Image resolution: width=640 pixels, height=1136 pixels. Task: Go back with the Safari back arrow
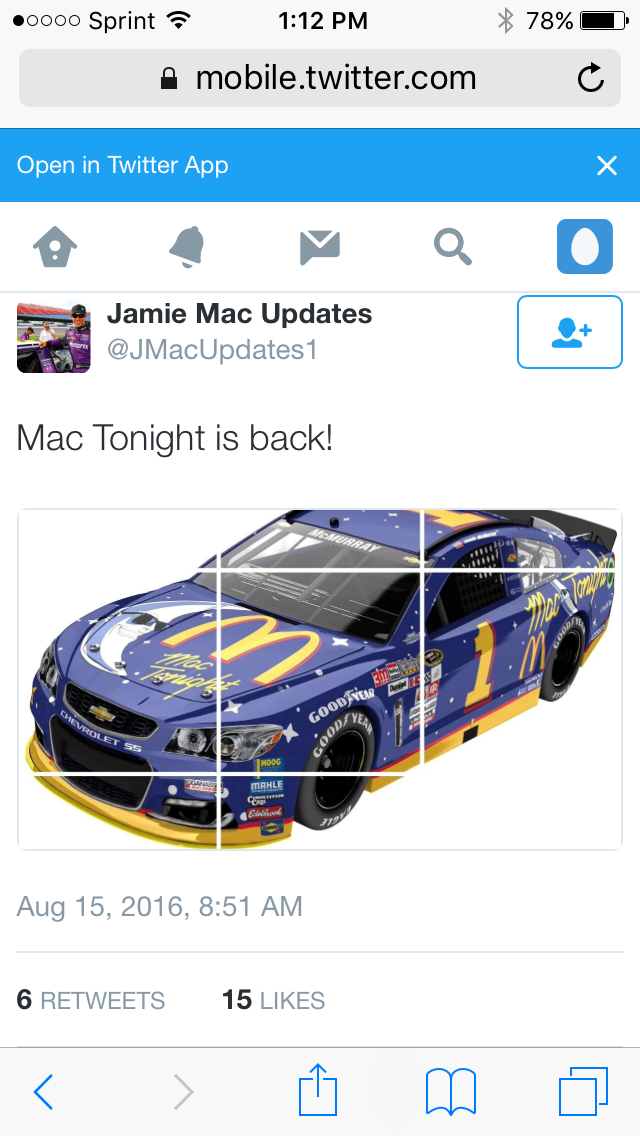click(43, 1091)
